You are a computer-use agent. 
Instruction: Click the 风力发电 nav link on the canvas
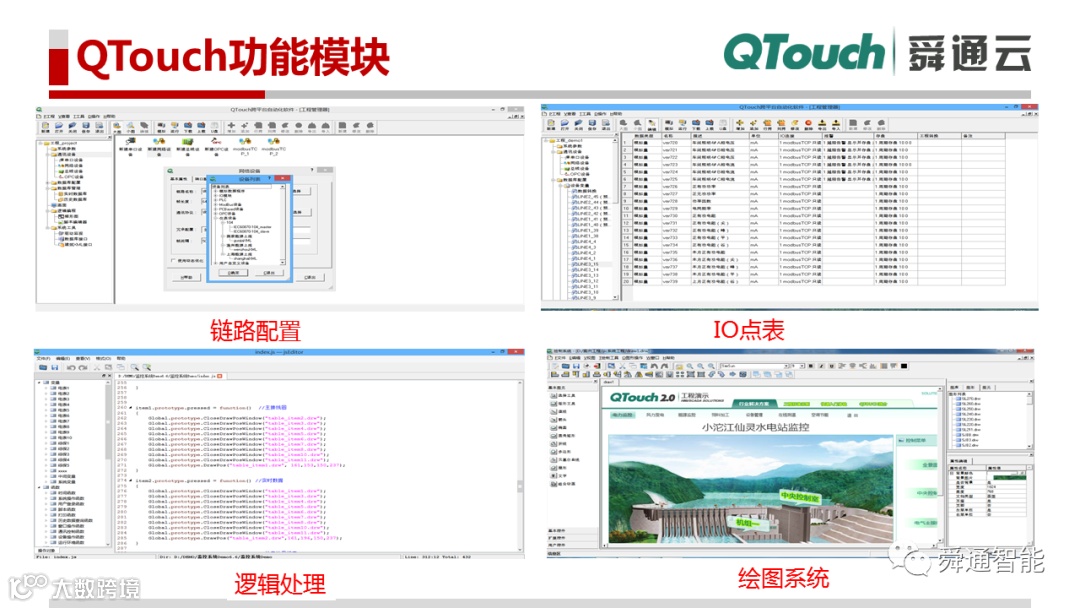tap(655, 415)
